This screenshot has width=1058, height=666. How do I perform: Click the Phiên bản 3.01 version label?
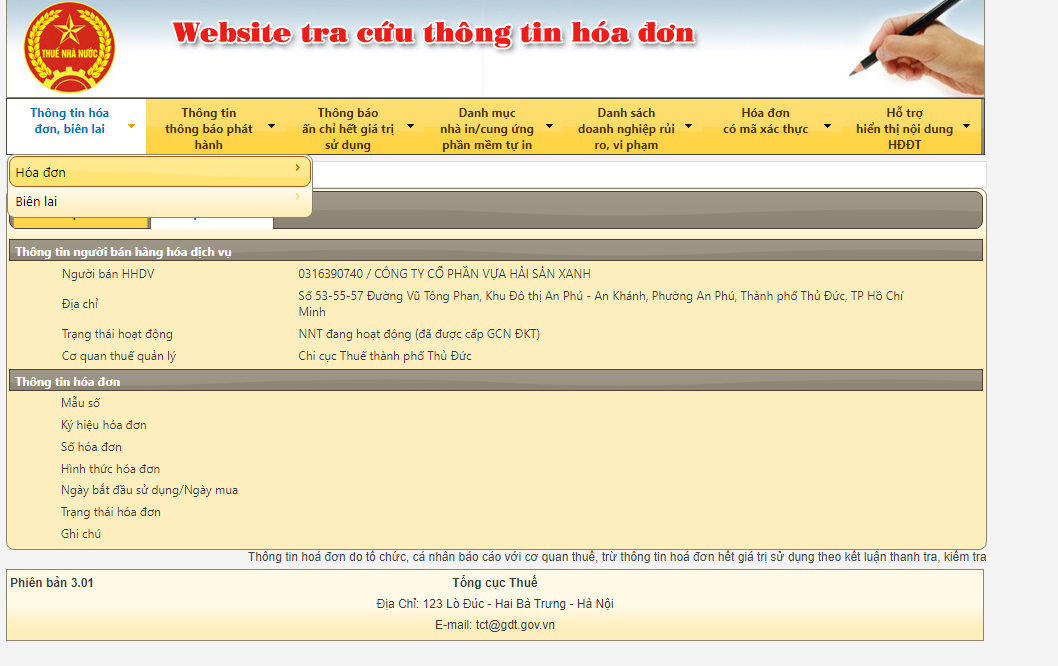point(52,583)
